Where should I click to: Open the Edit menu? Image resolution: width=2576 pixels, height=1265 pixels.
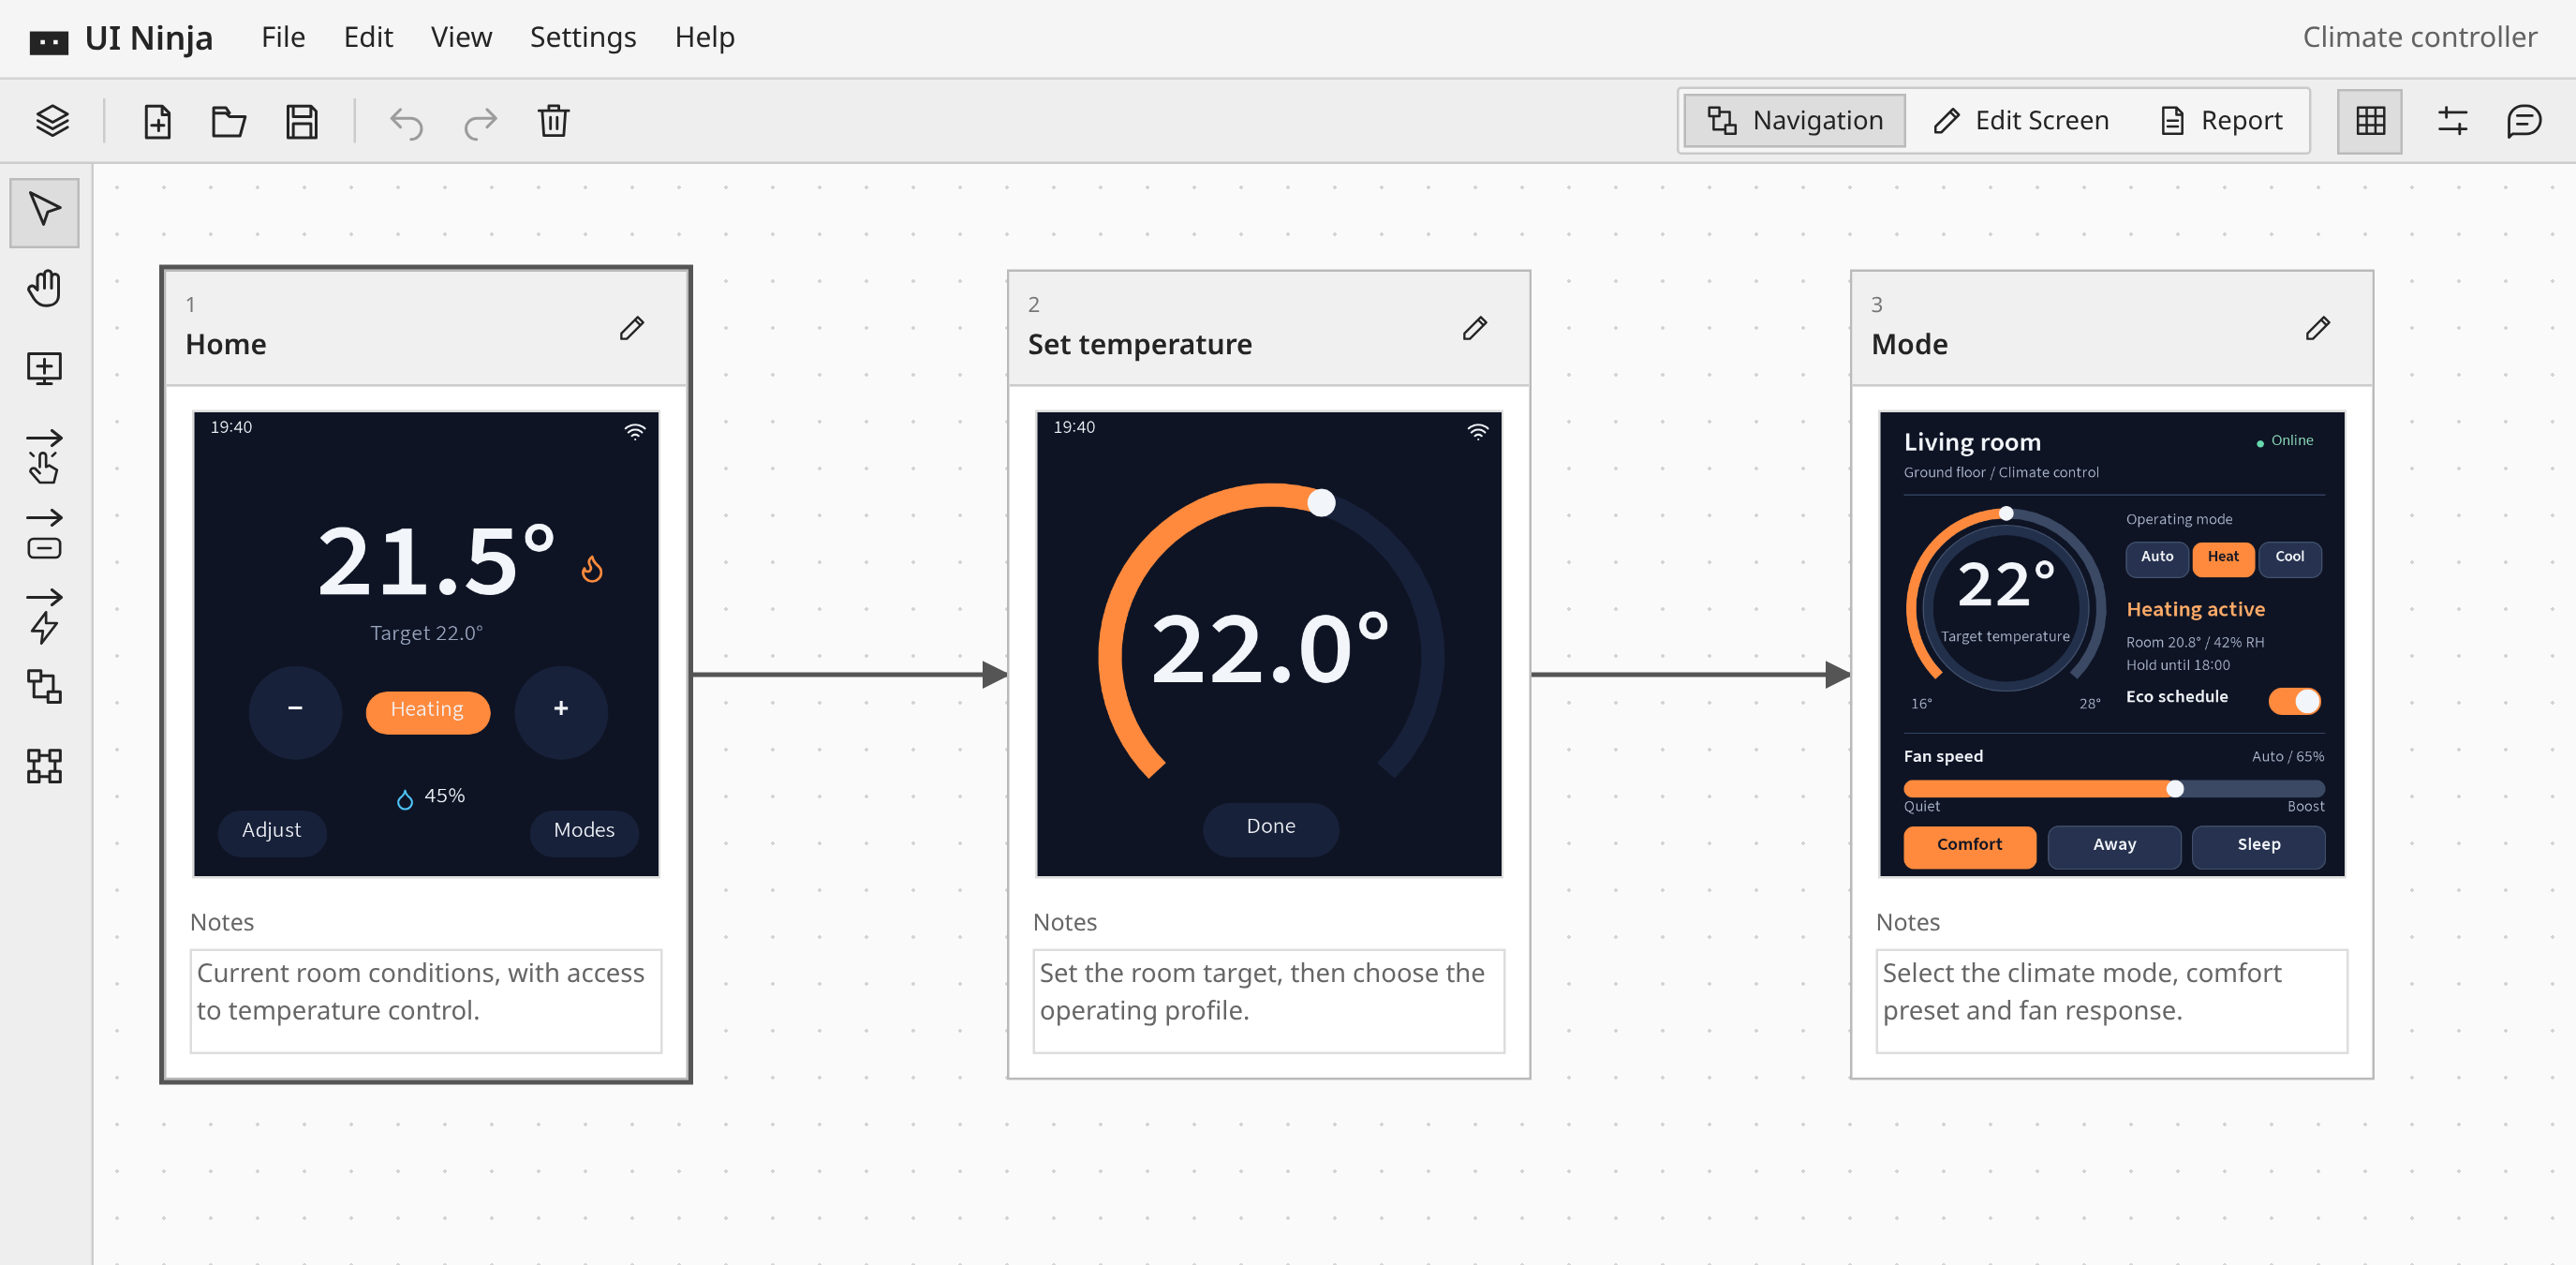pyautogui.click(x=368, y=37)
